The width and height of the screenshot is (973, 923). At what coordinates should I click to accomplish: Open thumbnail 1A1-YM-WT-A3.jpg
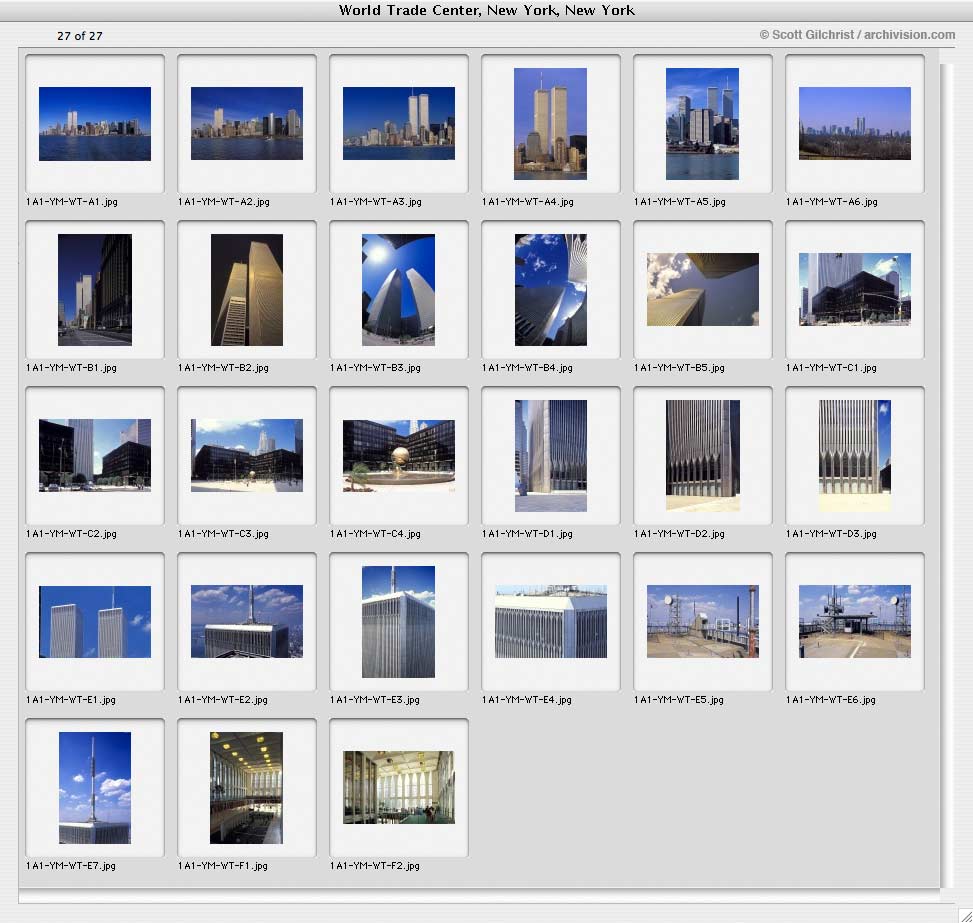(399, 124)
